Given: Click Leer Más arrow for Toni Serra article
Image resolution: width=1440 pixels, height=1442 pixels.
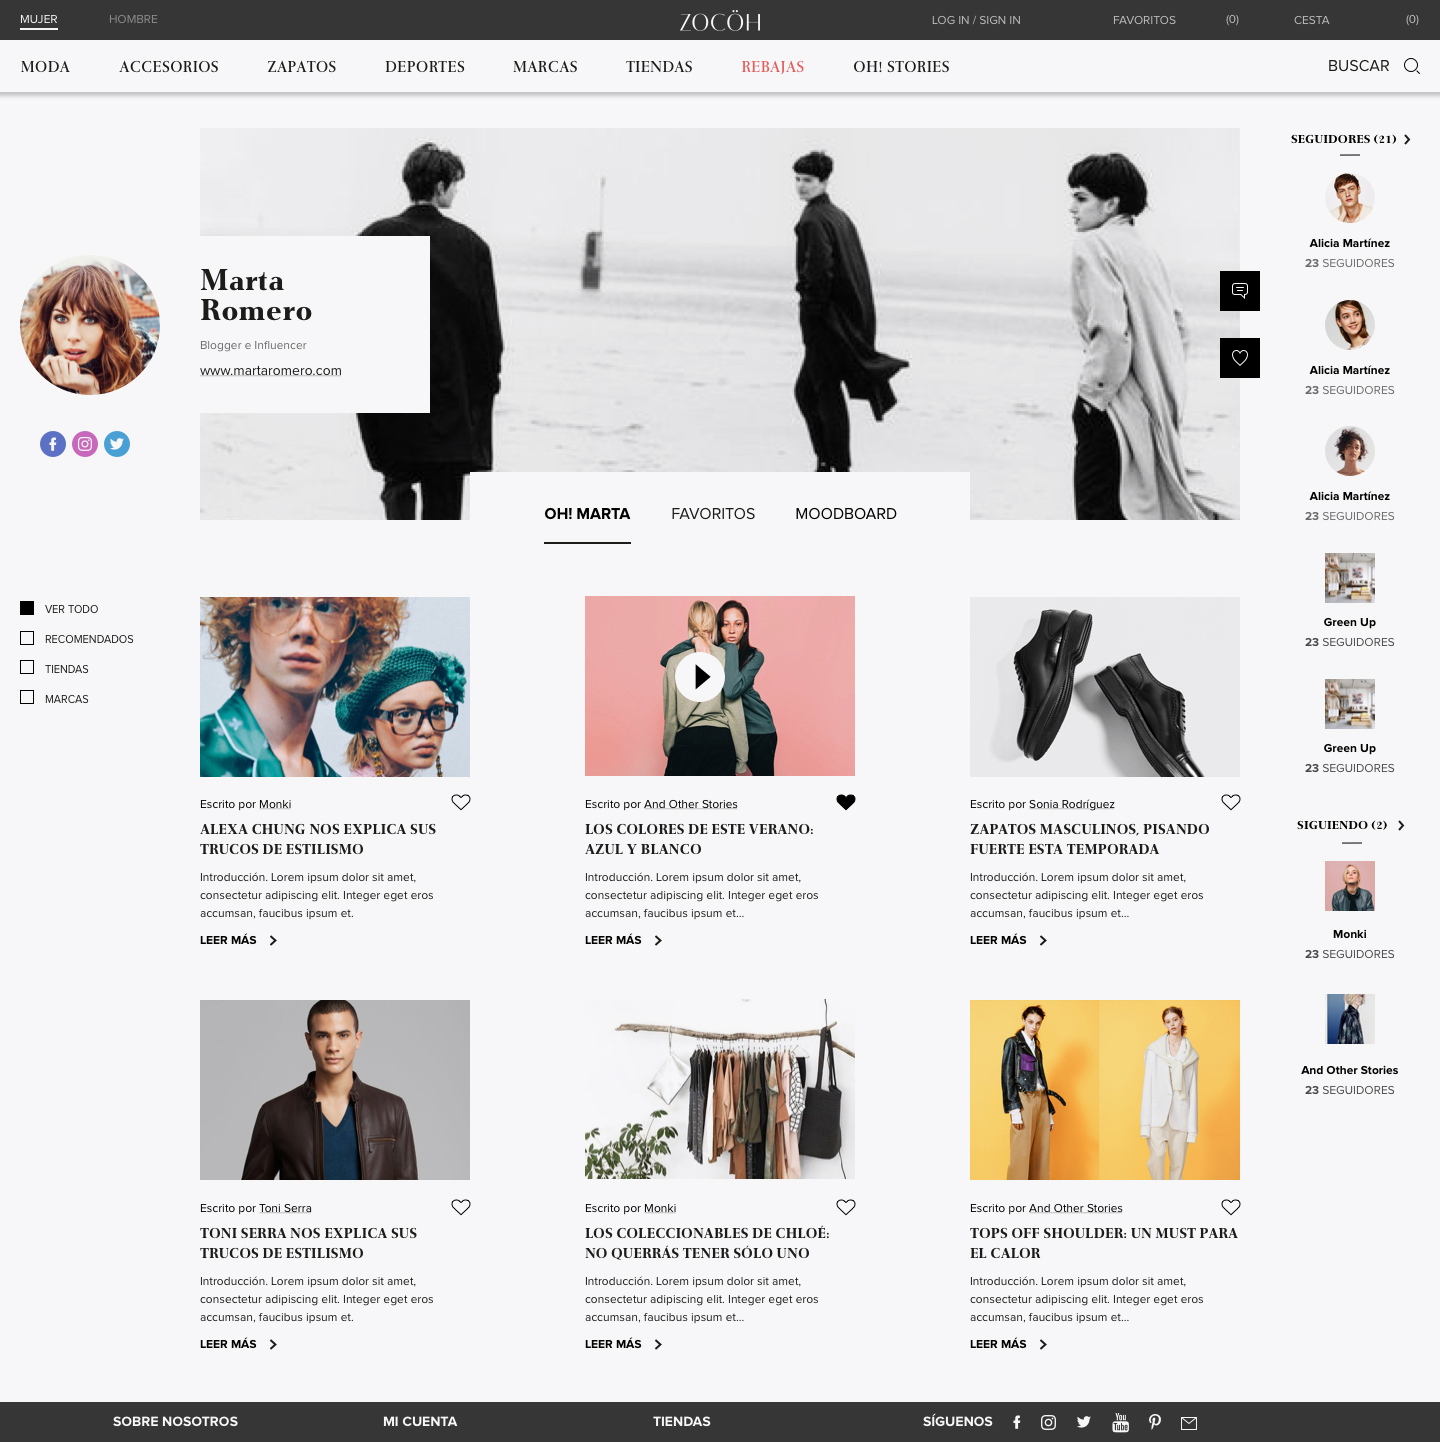Looking at the screenshot, I should [273, 1344].
